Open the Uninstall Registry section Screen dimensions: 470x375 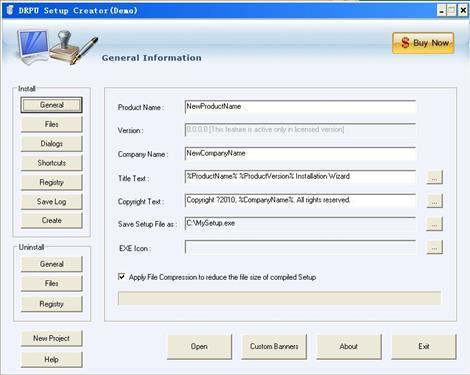51,304
